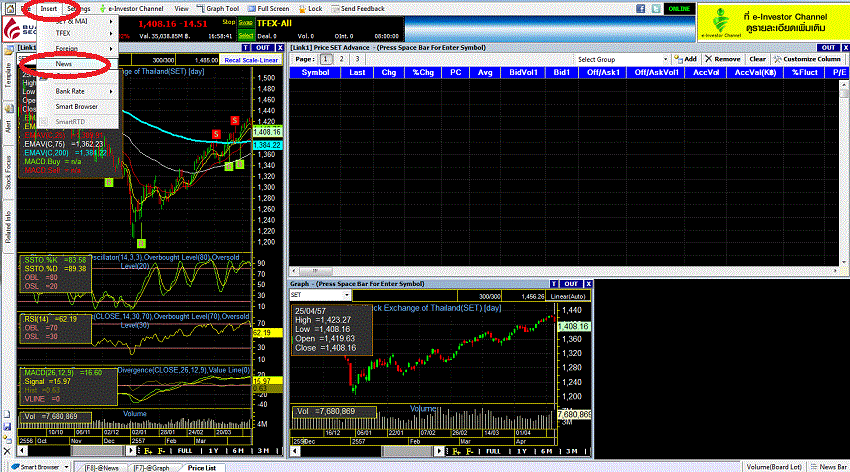850x472 pixels.
Task: Click the Remove symbol button
Action: (x=723, y=59)
